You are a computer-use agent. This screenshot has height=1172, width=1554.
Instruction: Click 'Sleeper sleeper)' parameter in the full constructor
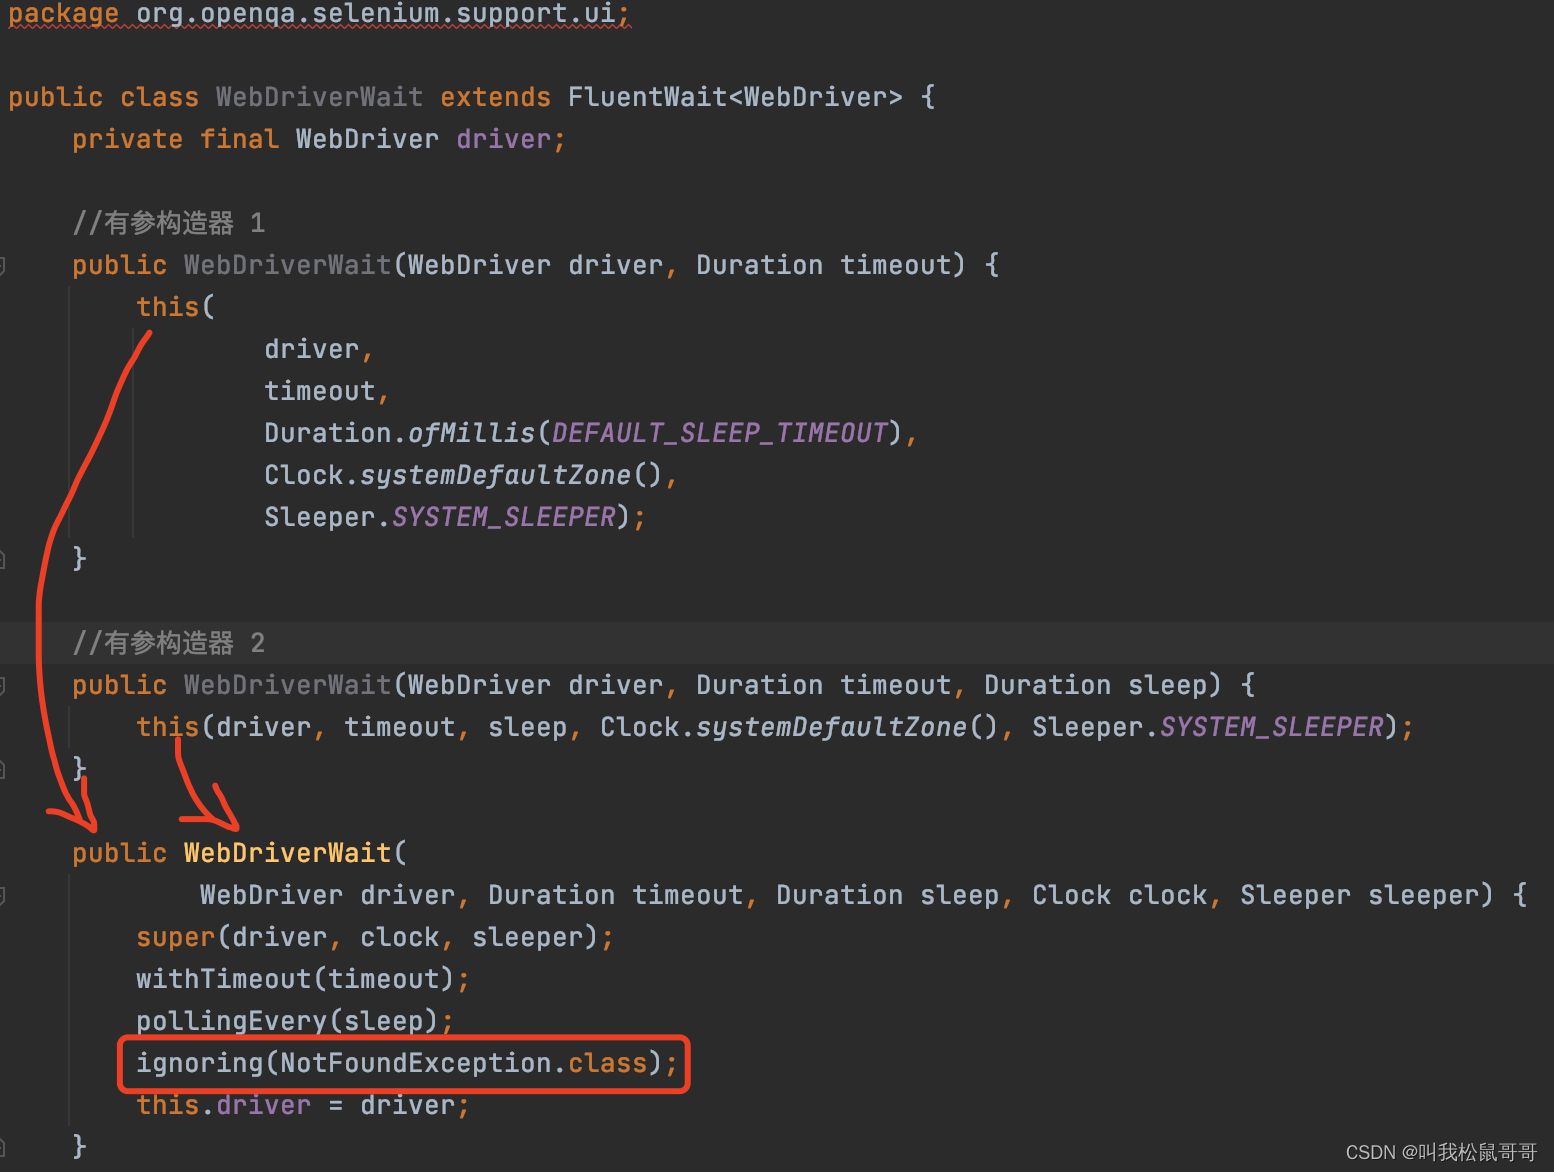[1367, 895]
